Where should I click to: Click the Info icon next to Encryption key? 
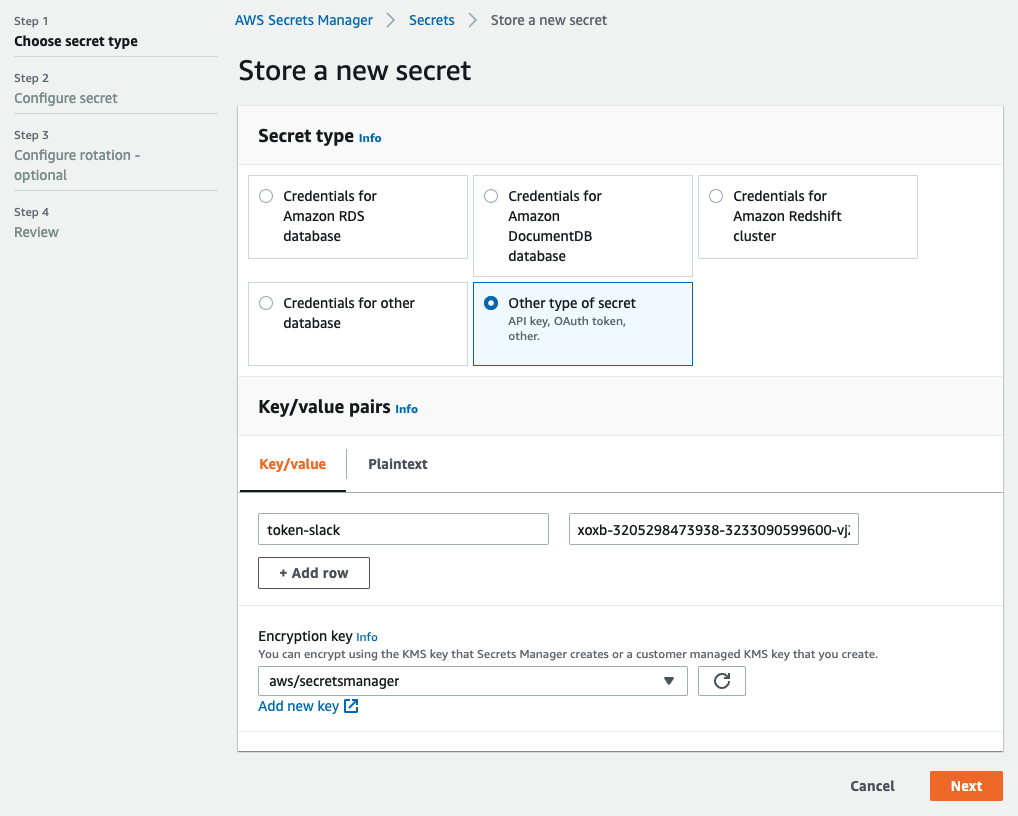[x=367, y=637]
